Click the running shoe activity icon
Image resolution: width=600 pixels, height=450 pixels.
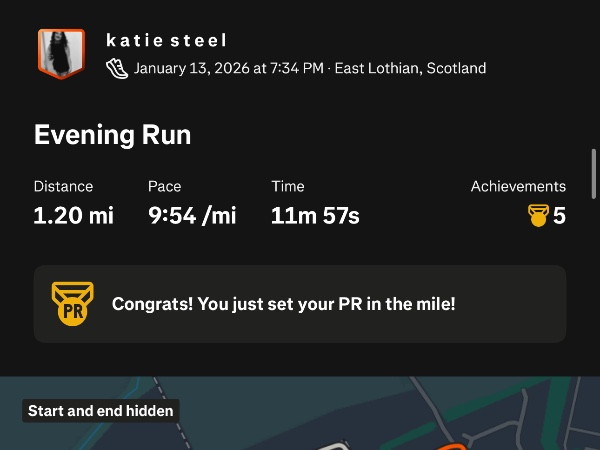117,68
